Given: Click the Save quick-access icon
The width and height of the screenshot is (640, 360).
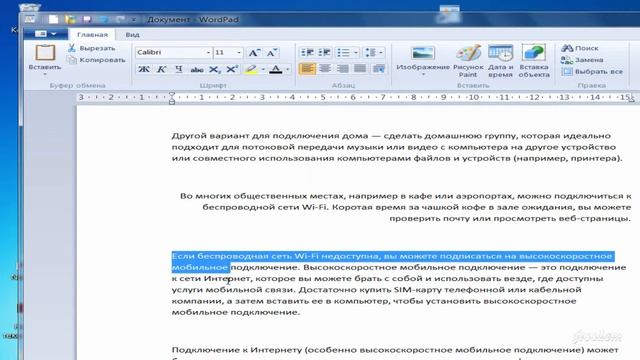Looking at the screenshot, I should (87, 19).
